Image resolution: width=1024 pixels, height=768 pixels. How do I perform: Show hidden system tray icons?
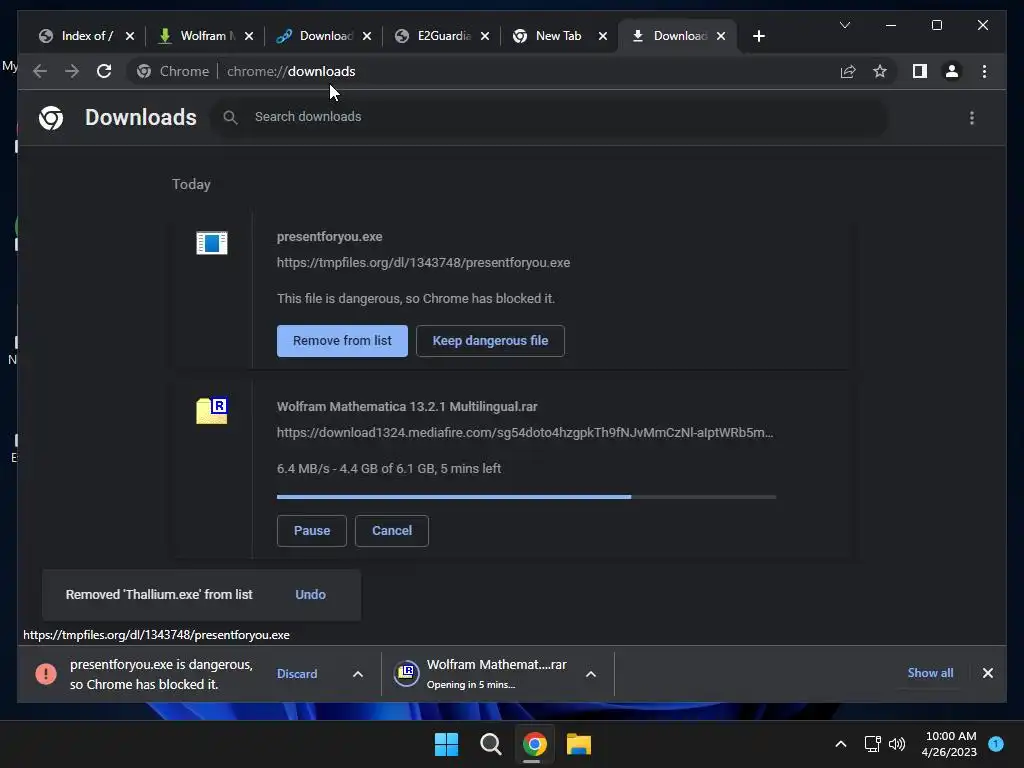click(x=840, y=744)
